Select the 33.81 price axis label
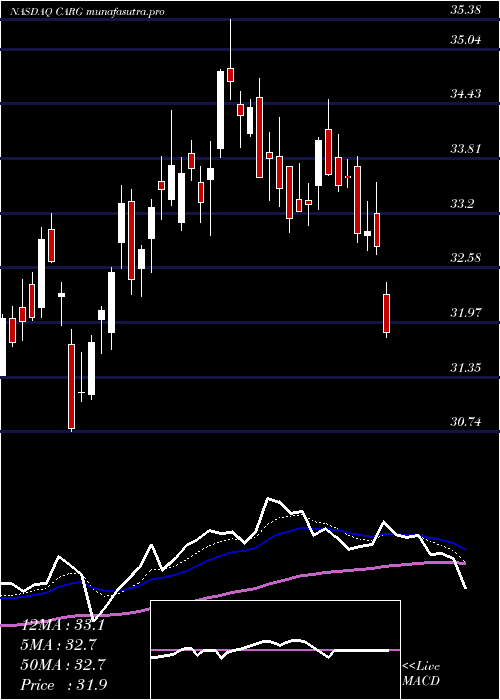Screen dimensions: 500x700 pyautogui.click(x=465, y=149)
